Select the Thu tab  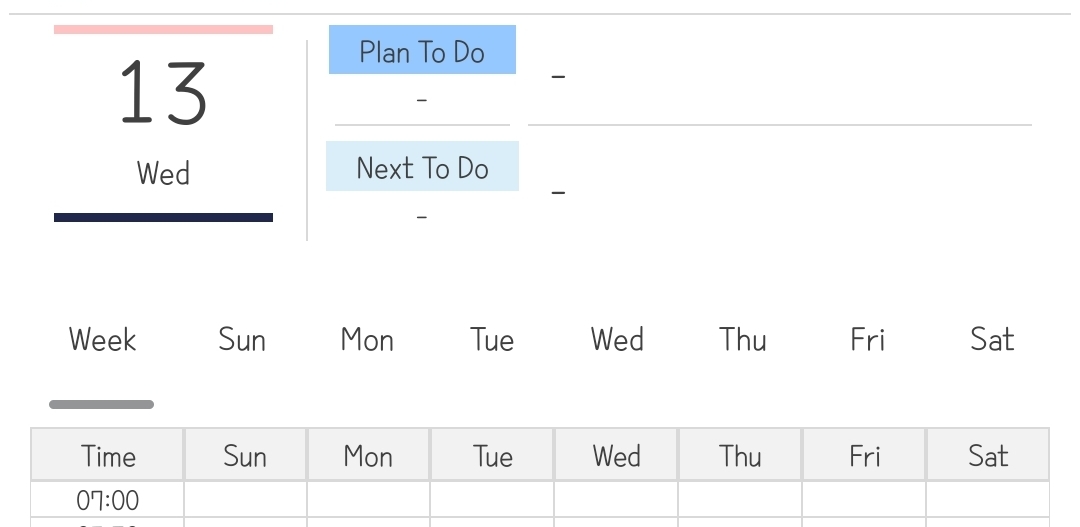pos(743,340)
